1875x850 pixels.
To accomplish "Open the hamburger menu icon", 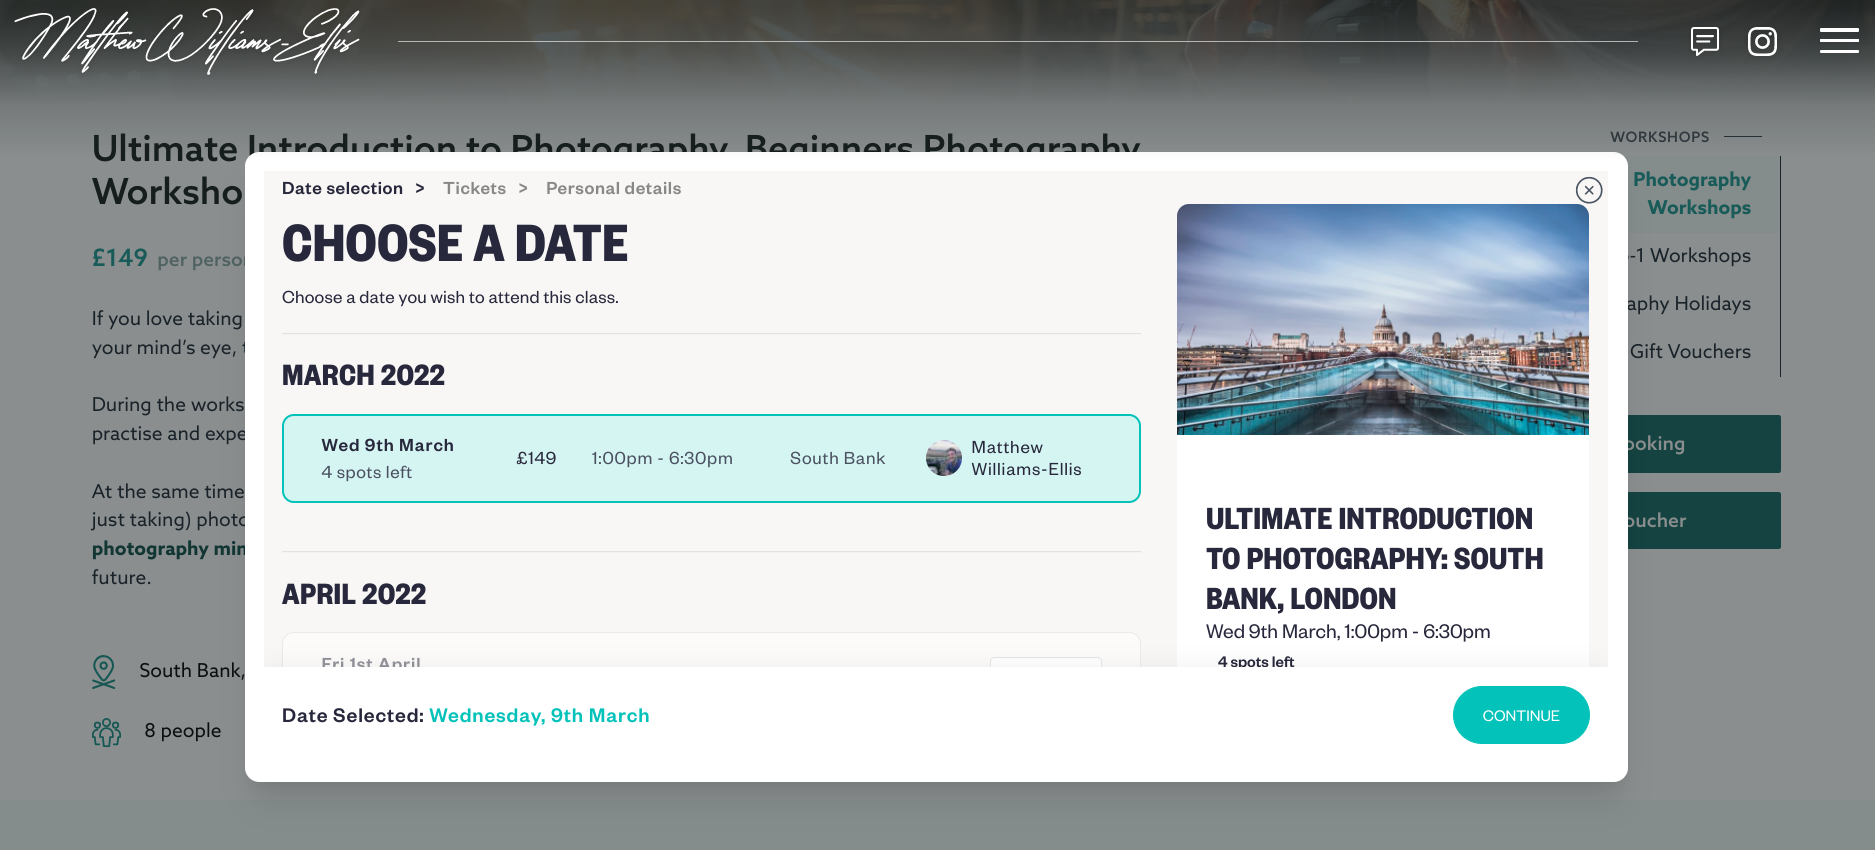I will [1839, 41].
